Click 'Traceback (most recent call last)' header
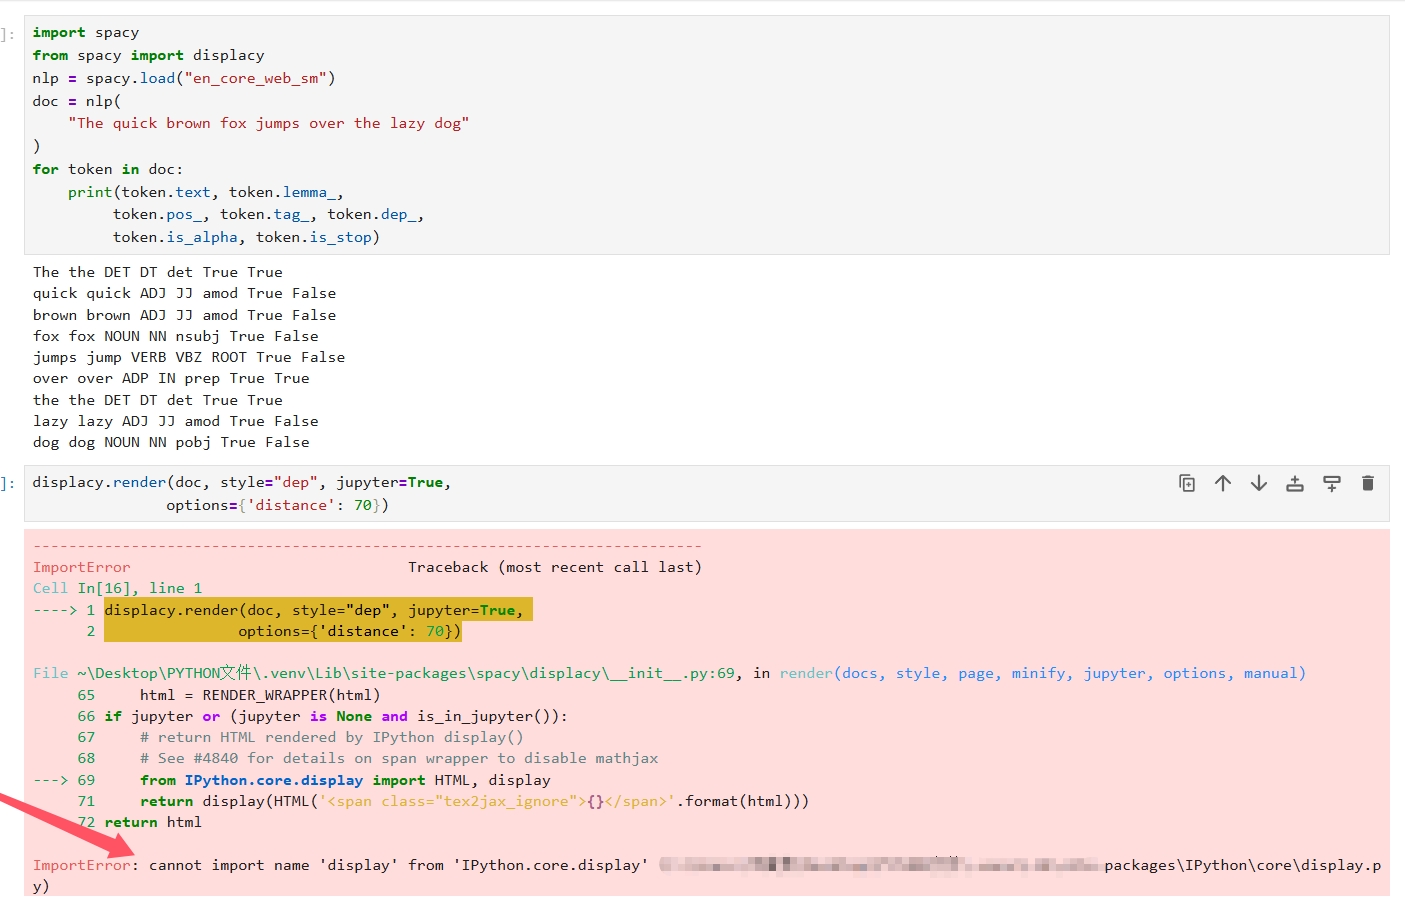The width and height of the screenshot is (1405, 906). point(555,567)
